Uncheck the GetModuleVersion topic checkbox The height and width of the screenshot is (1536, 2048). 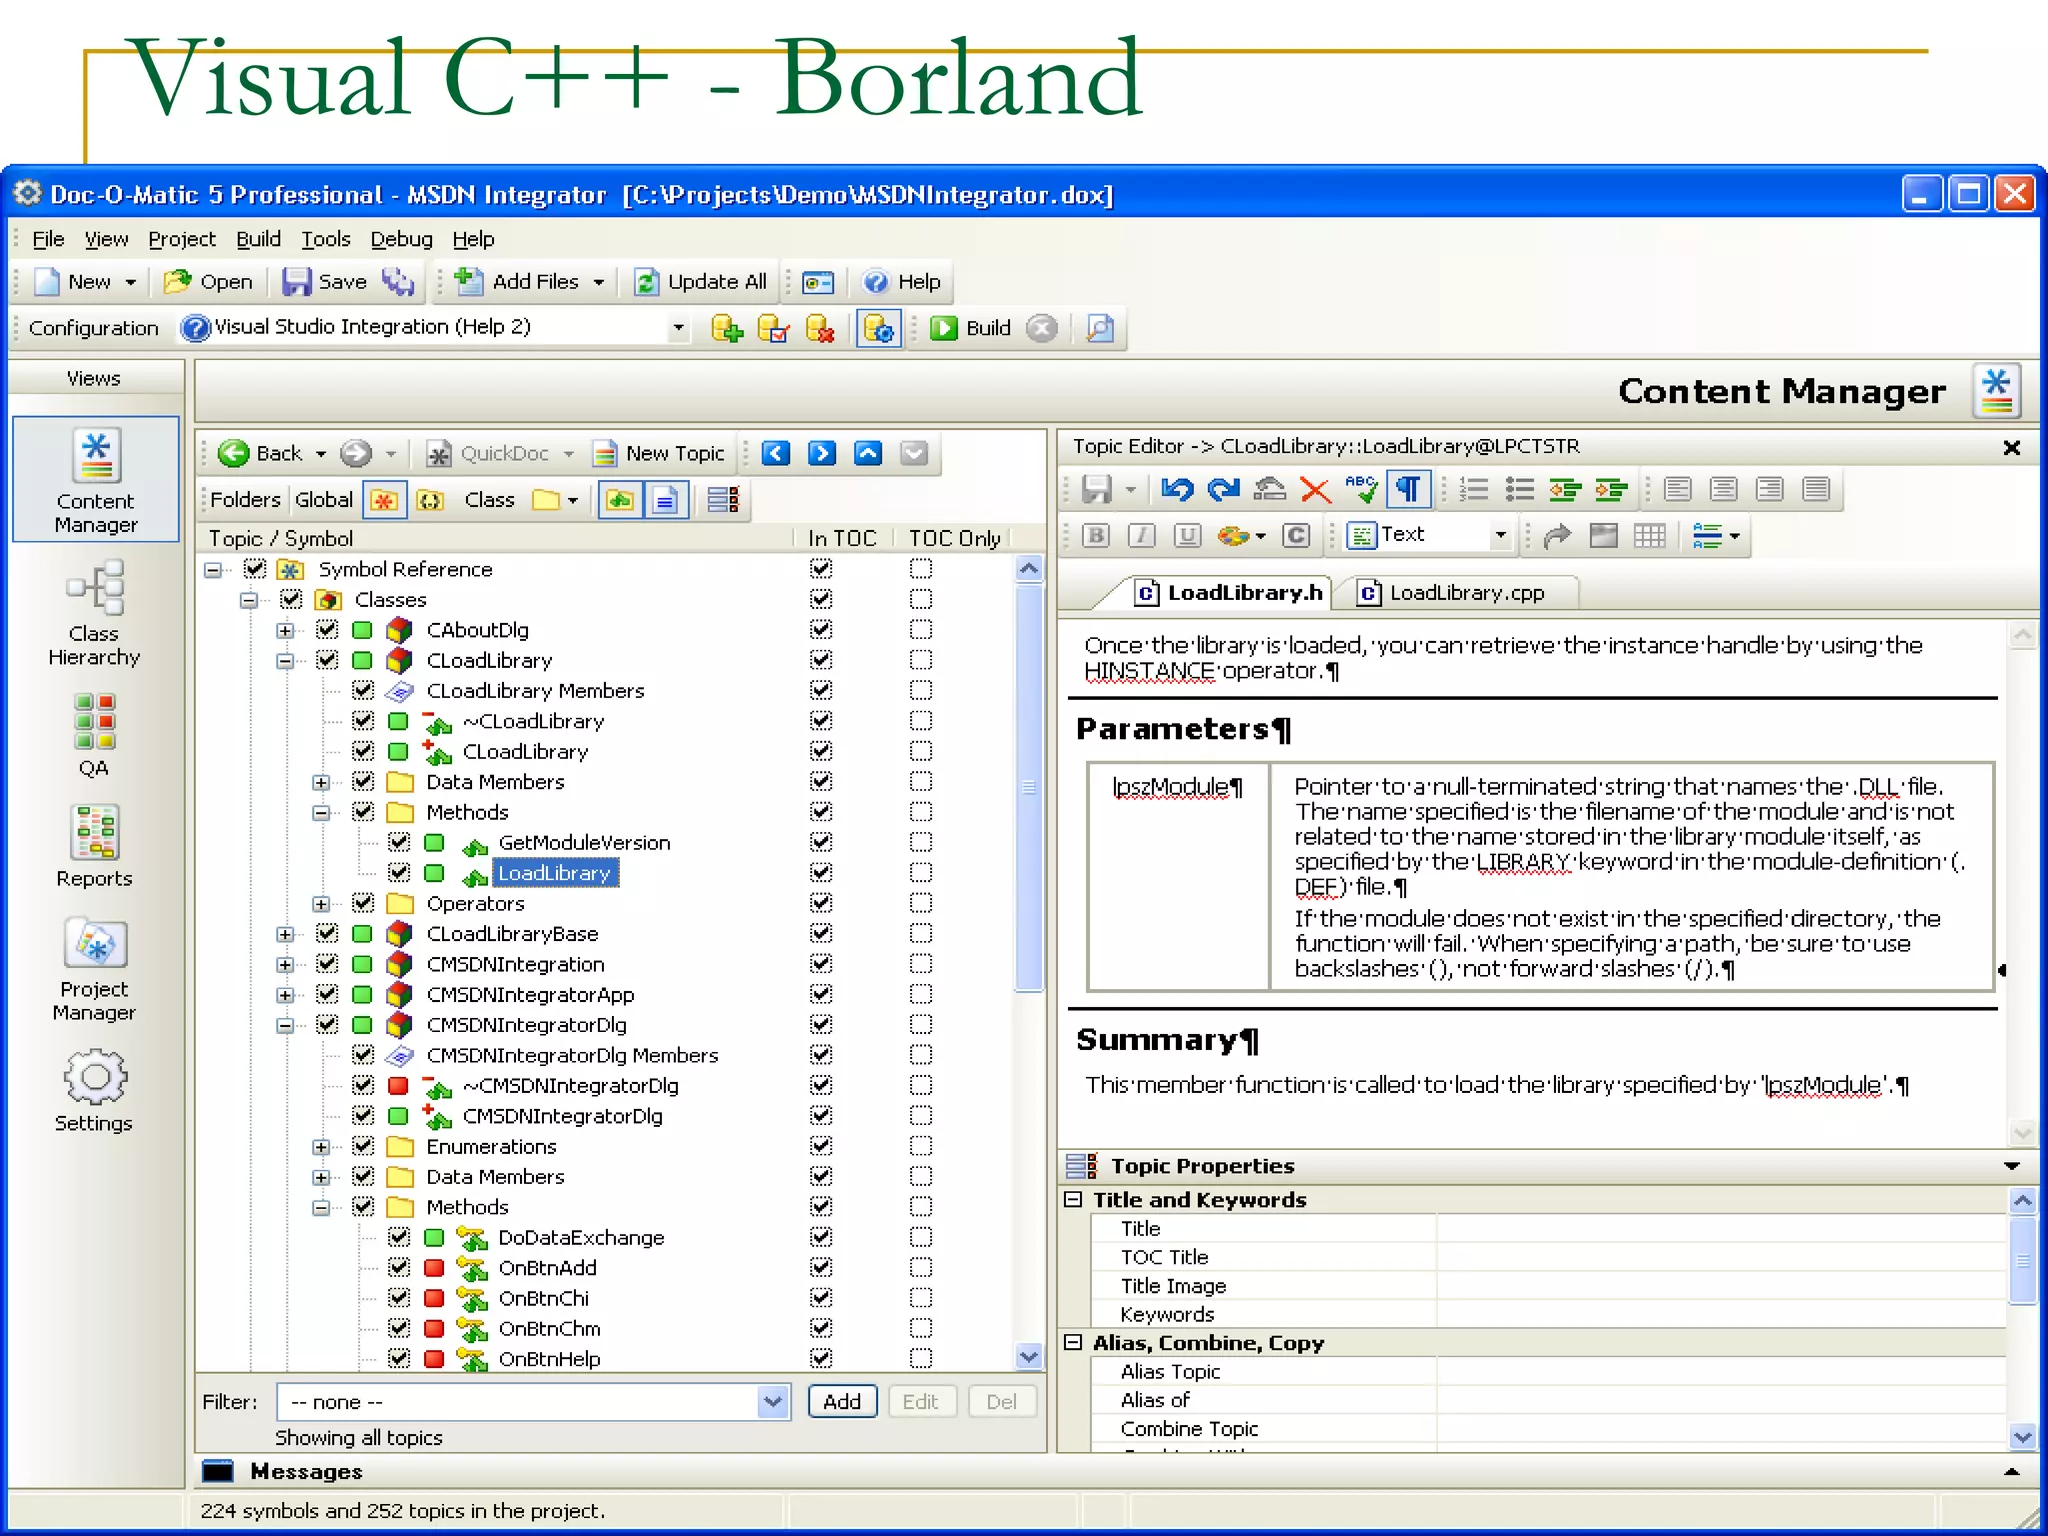point(399,842)
